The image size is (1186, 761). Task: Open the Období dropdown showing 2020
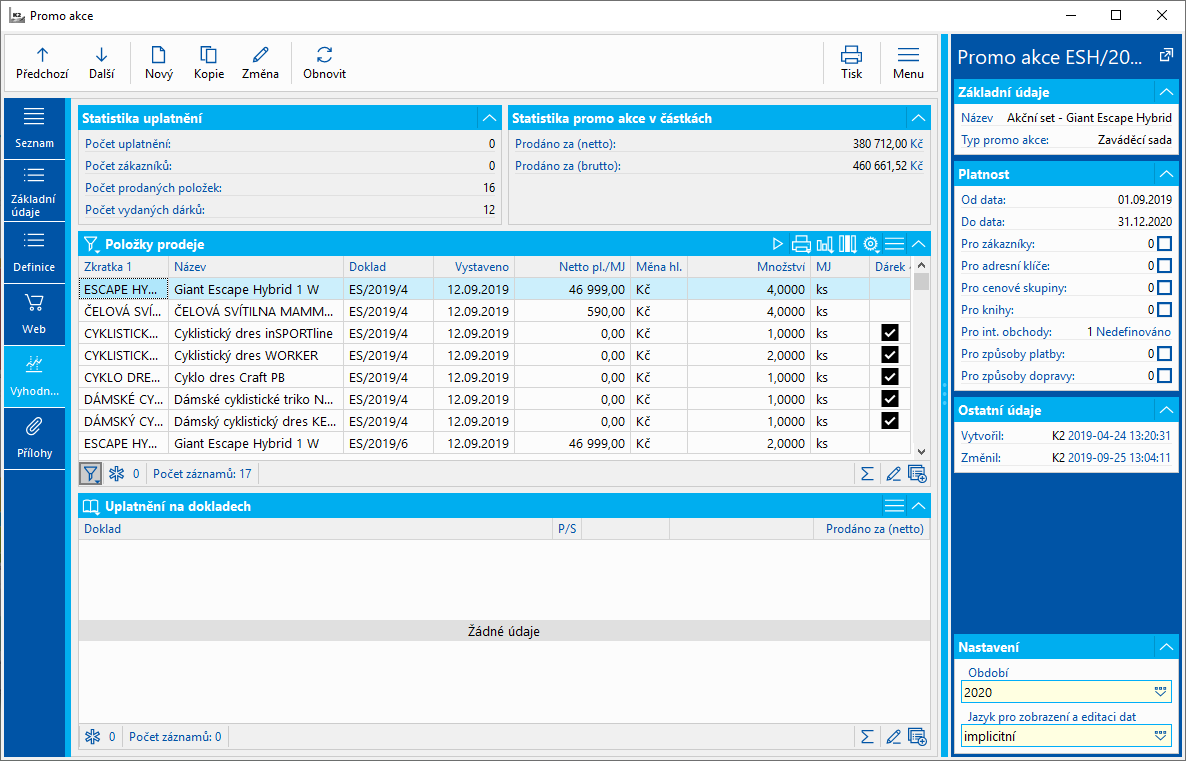(1161, 692)
